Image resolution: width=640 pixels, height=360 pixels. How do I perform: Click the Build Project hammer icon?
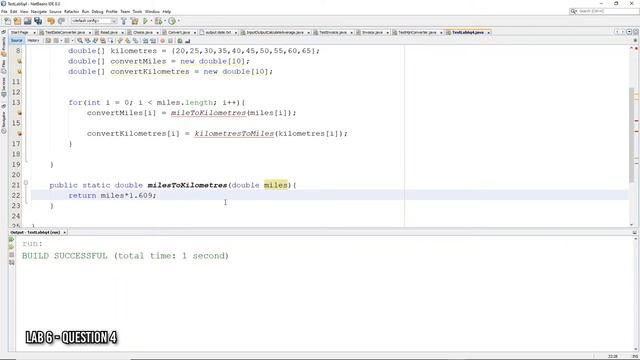click(x=124, y=21)
